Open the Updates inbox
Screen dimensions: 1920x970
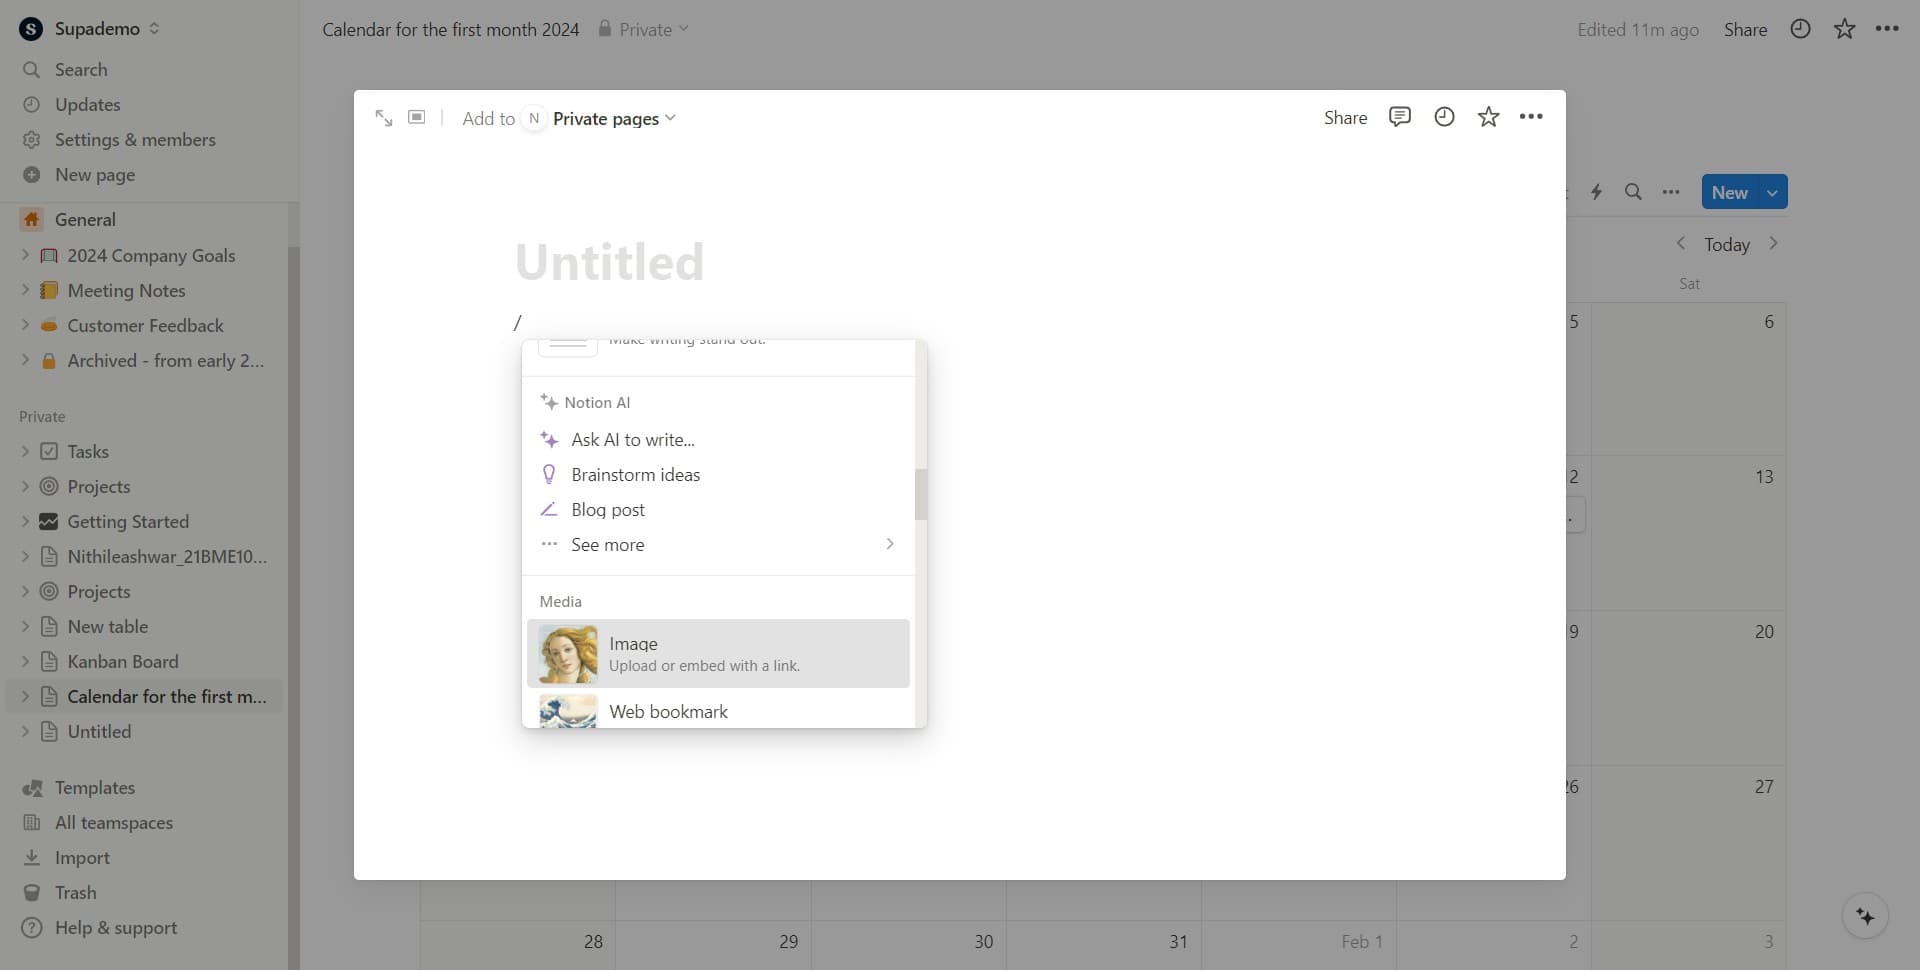click(x=87, y=104)
